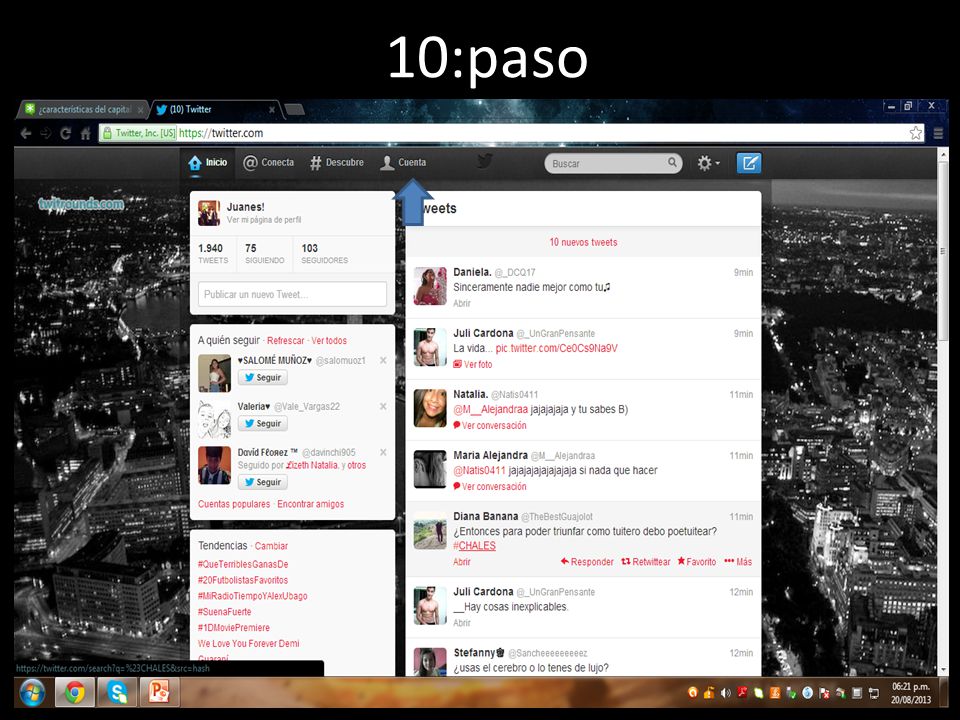This screenshot has height=720, width=960.
Task: Retweet Diana Banana's tweet
Action: coord(646,562)
